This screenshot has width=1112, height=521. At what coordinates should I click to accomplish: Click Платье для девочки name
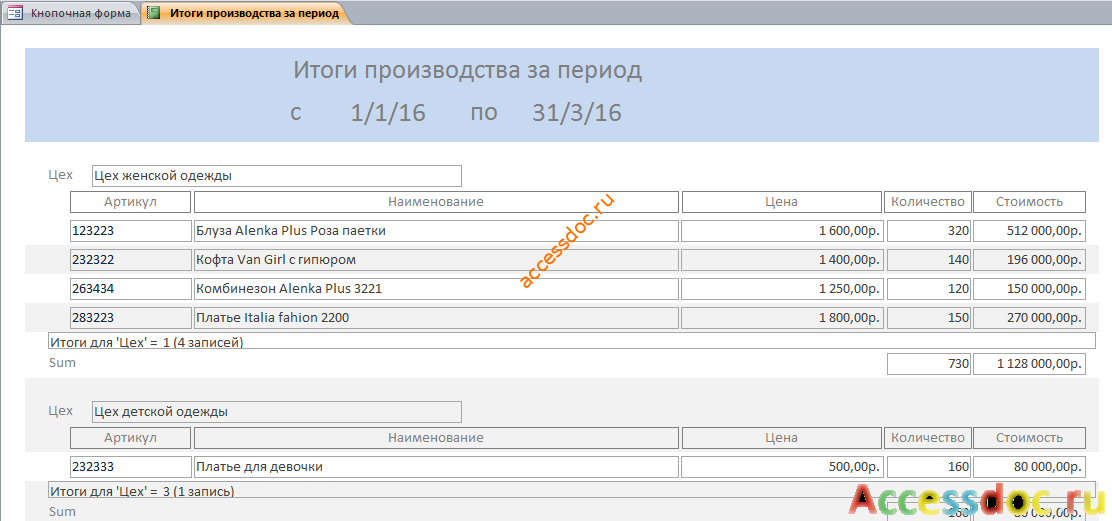coord(436,467)
